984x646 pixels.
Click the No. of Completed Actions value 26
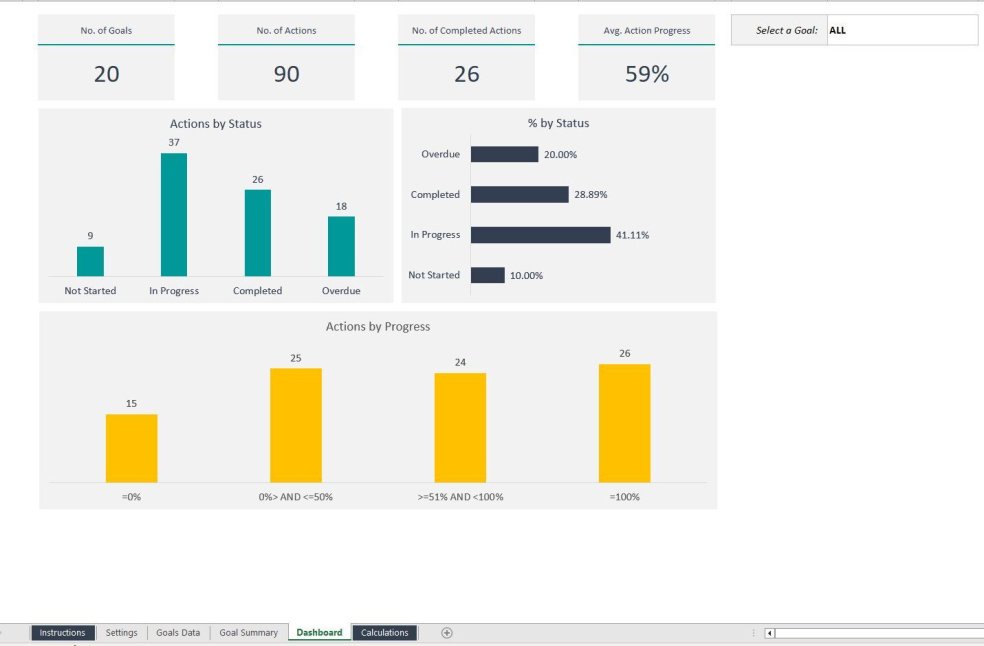pyautogui.click(x=465, y=74)
